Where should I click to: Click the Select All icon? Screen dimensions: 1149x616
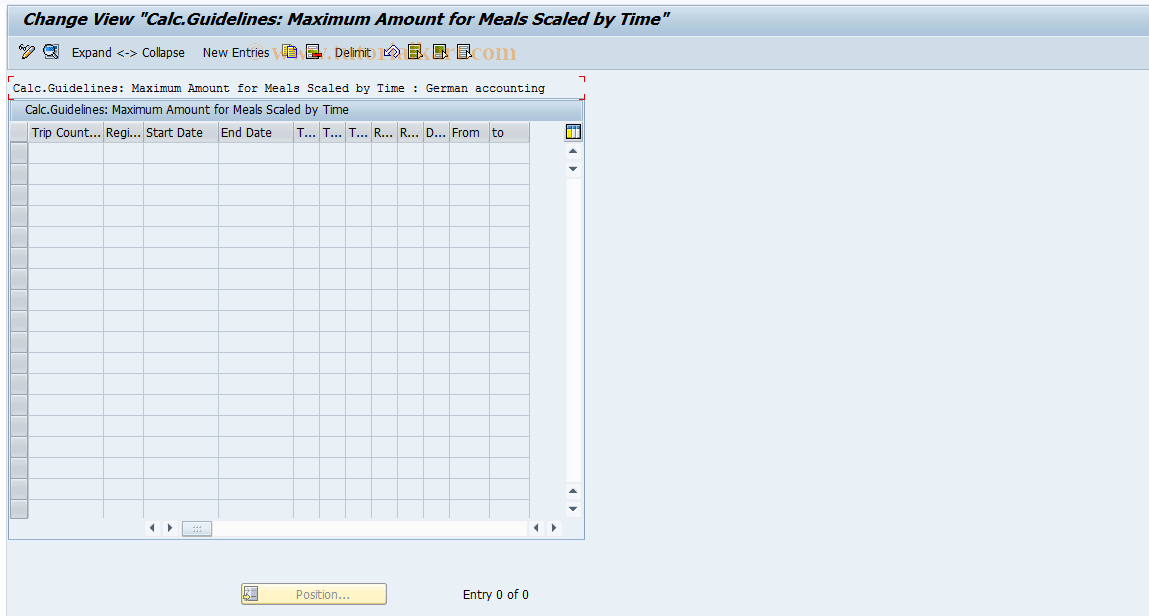(415, 51)
